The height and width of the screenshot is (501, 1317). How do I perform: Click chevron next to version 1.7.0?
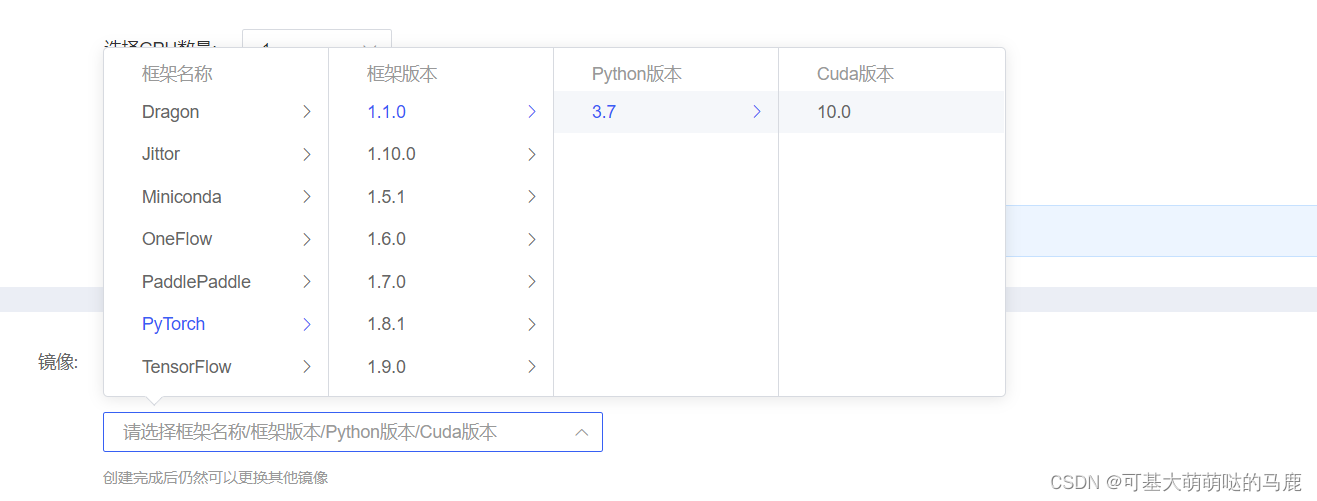point(532,282)
